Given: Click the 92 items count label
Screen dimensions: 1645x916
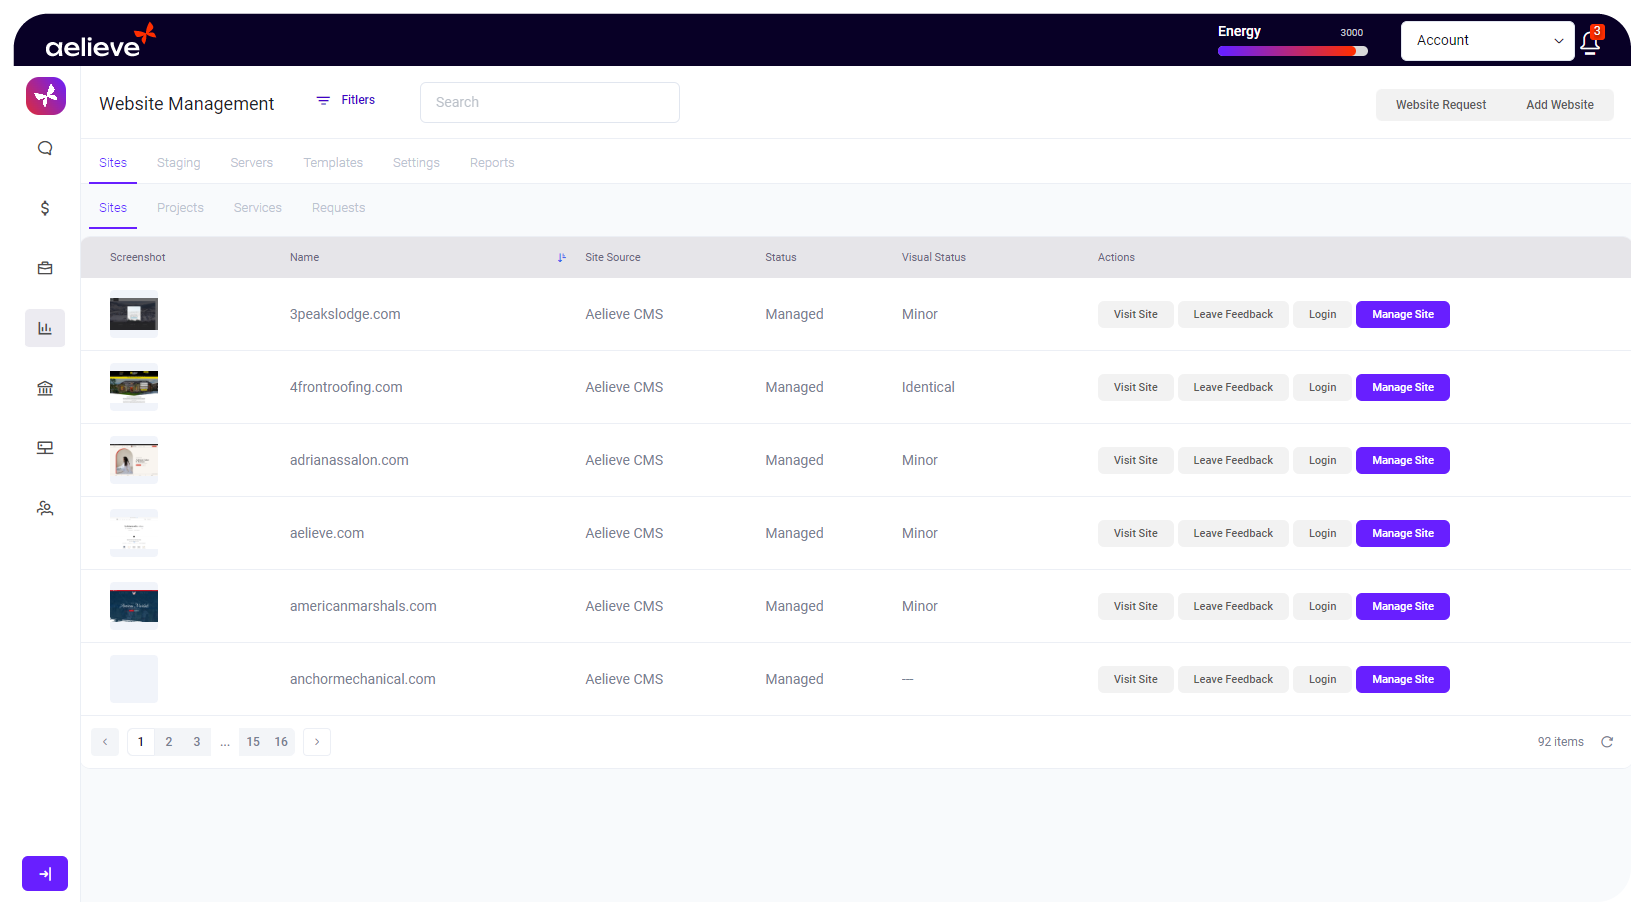Looking at the screenshot, I should click(1561, 742).
